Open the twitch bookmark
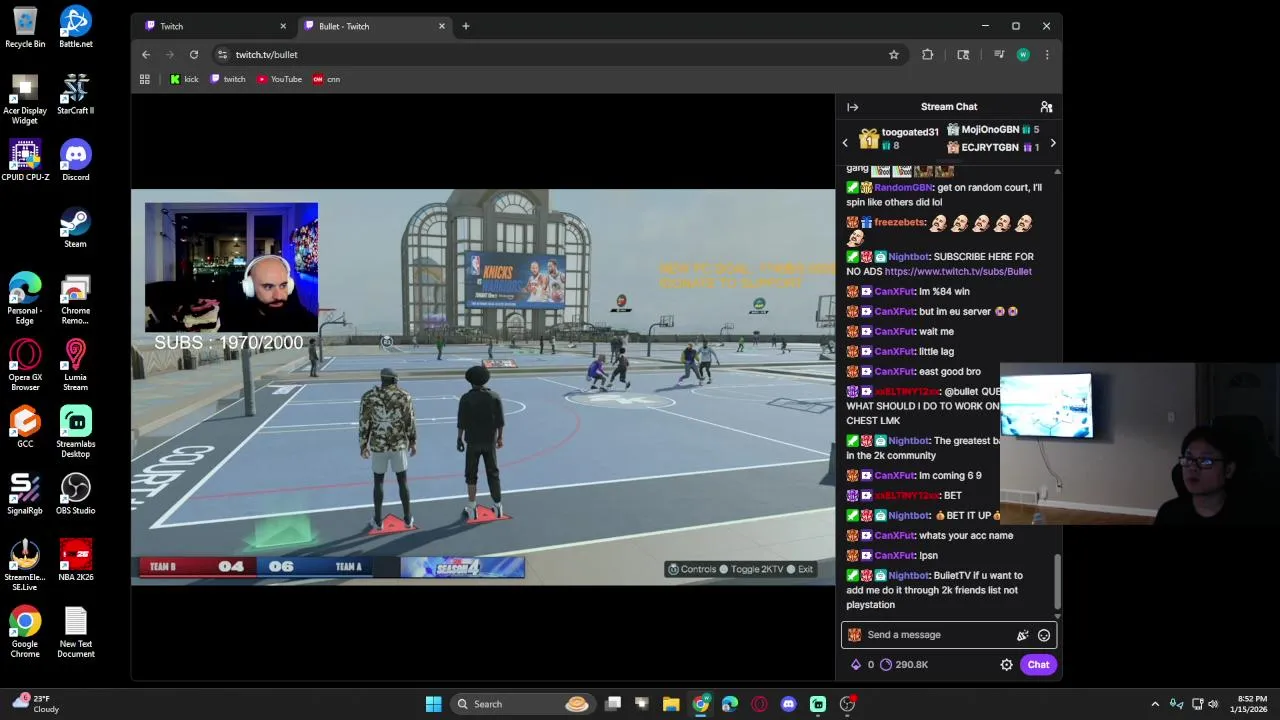Viewport: 1280px width, 720px height. pos(228,79)
